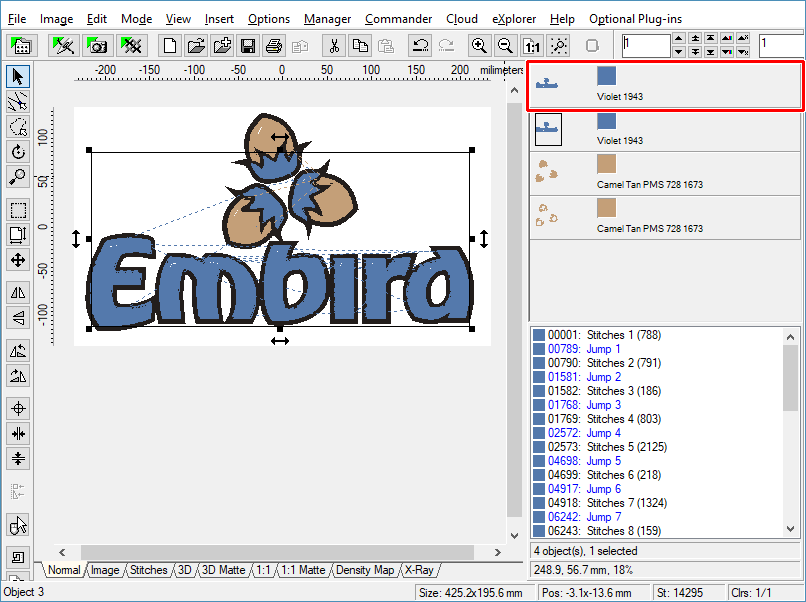Open an existing design file

coord(196,46)
